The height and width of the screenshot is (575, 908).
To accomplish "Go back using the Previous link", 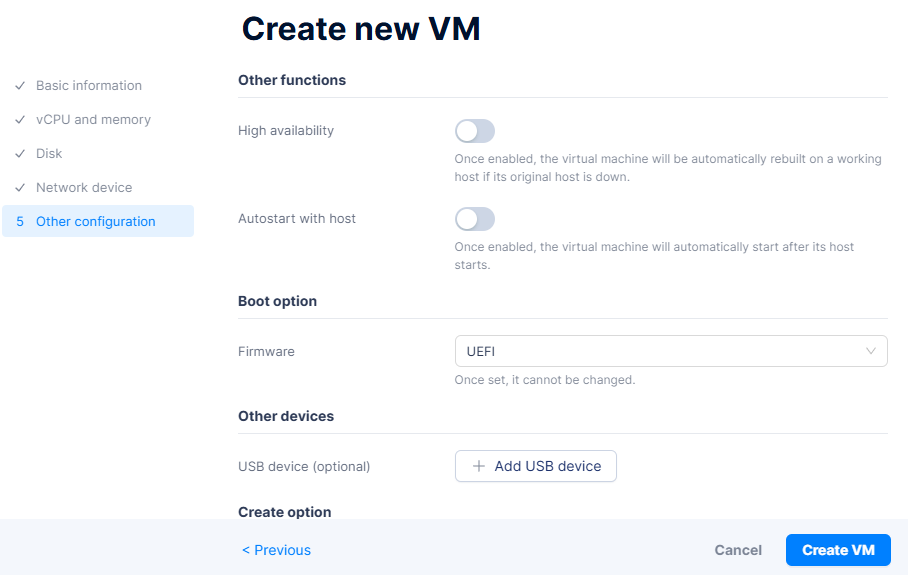I will tap(276, 550).
